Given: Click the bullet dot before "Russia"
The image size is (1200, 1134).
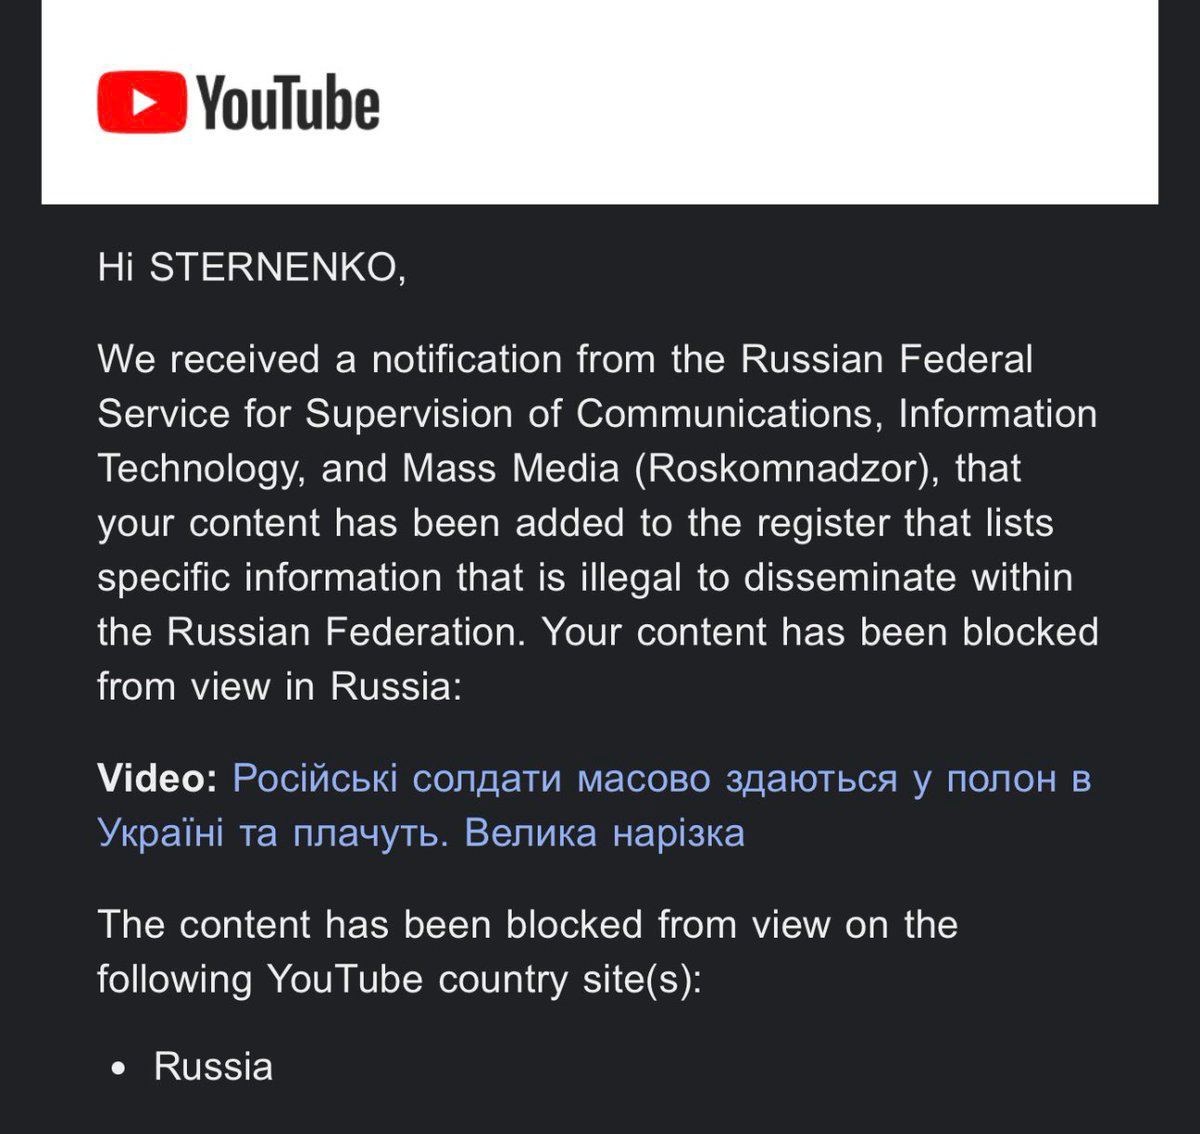Looking at the screenshot, I should pos(120,1068).
